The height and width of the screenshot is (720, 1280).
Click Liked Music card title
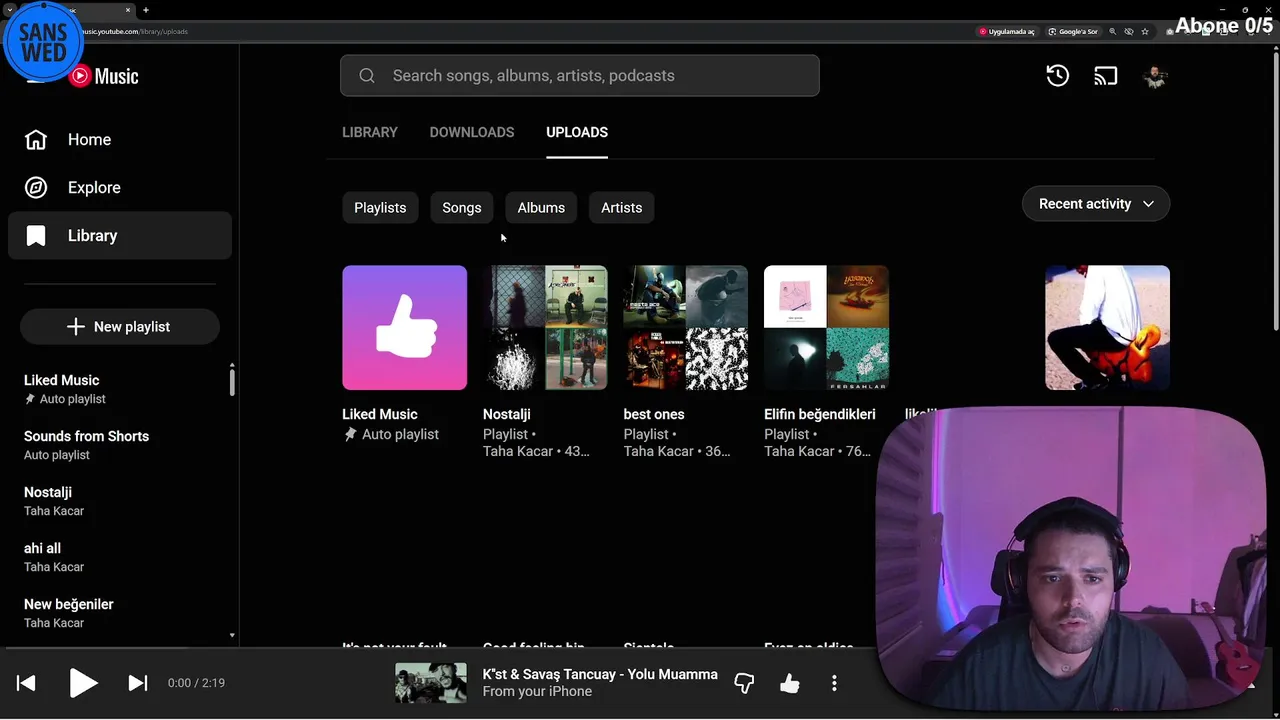380,414
